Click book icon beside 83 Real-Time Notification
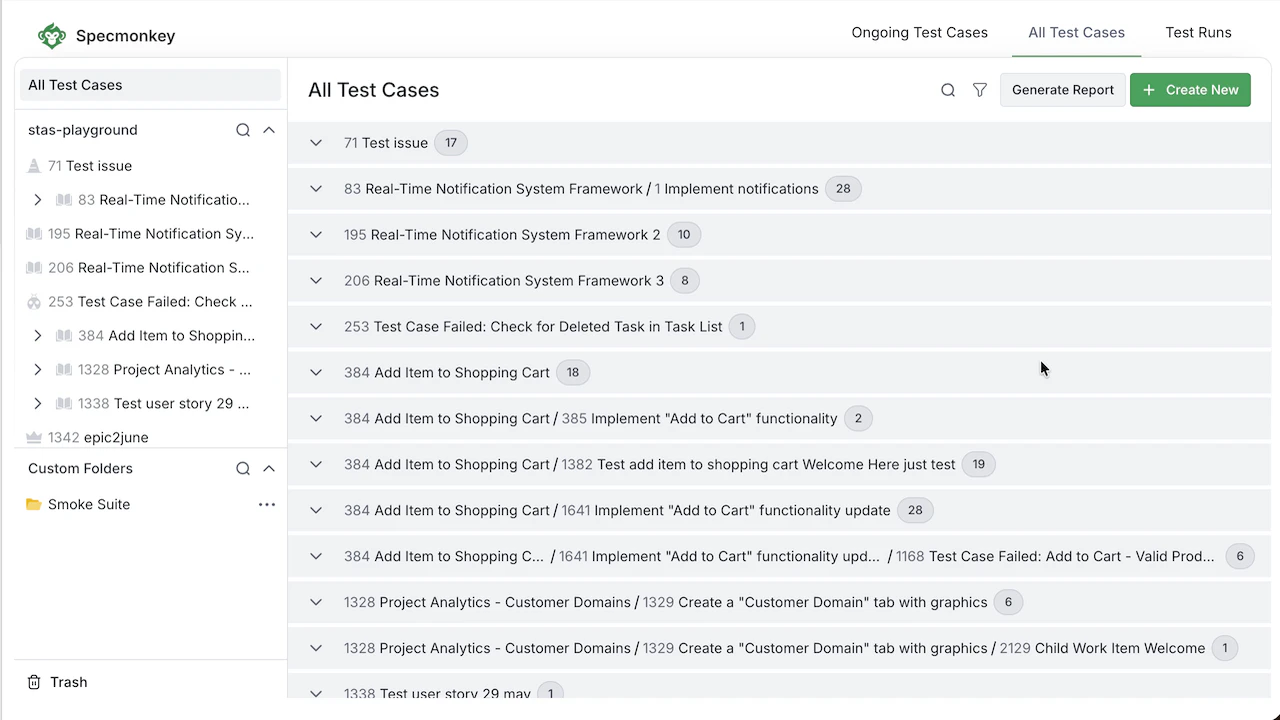Image resolution: width=1280 pixels, height=720 pixels. click(x=64, y=200)
